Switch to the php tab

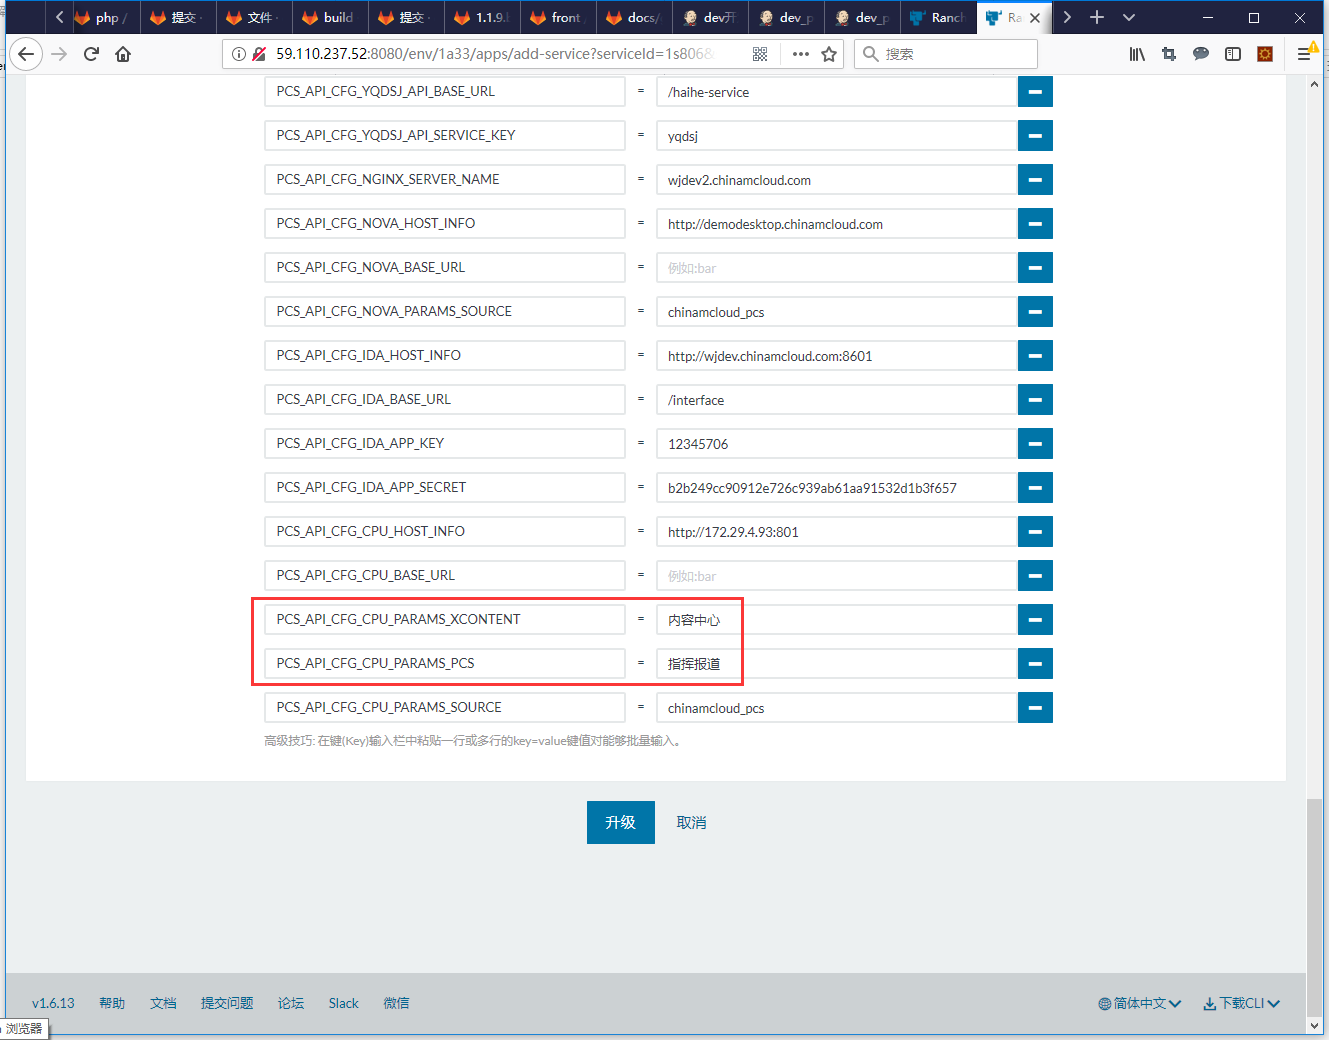(105, 17)
